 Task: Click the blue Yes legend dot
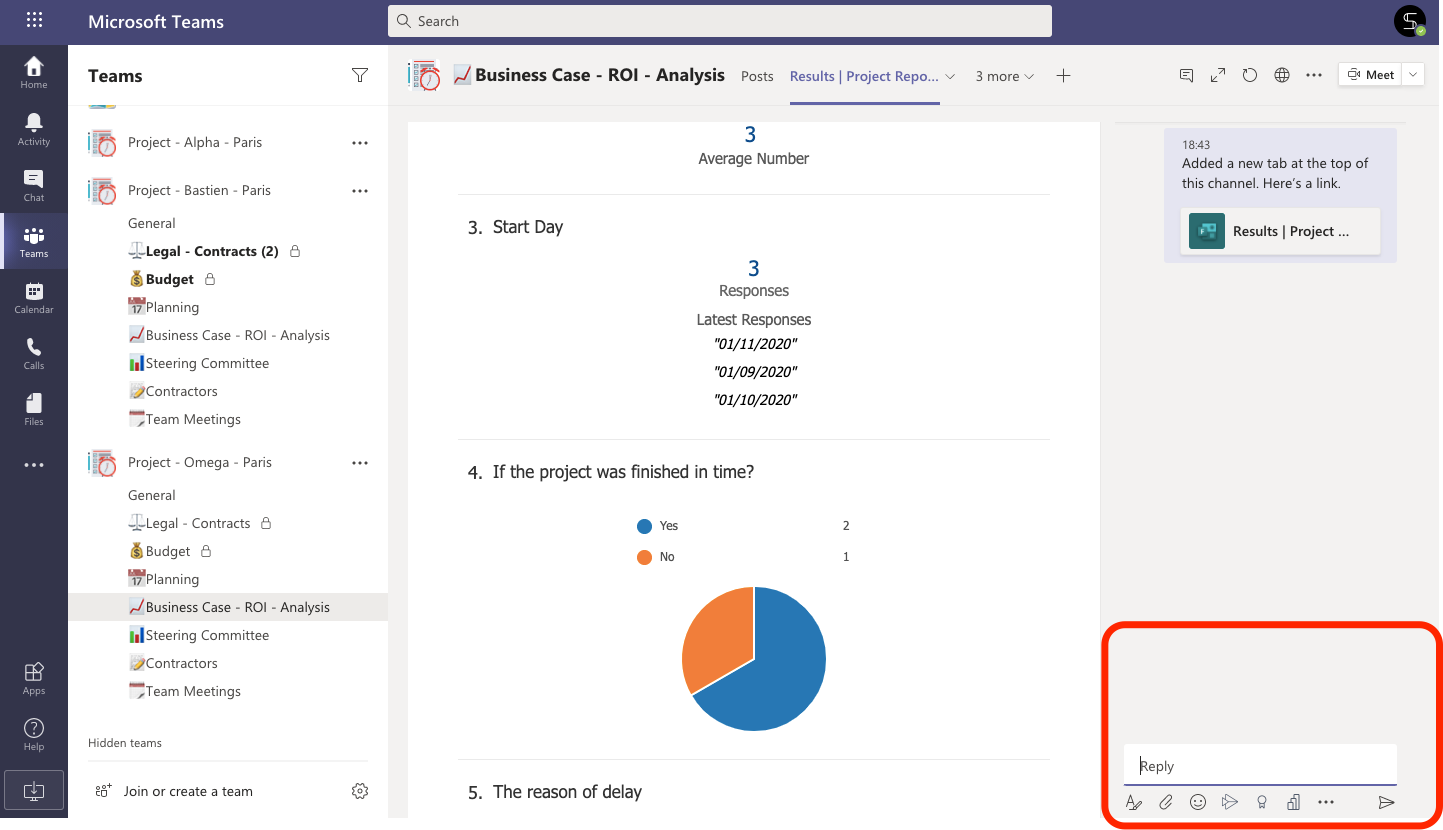point(644,526)
